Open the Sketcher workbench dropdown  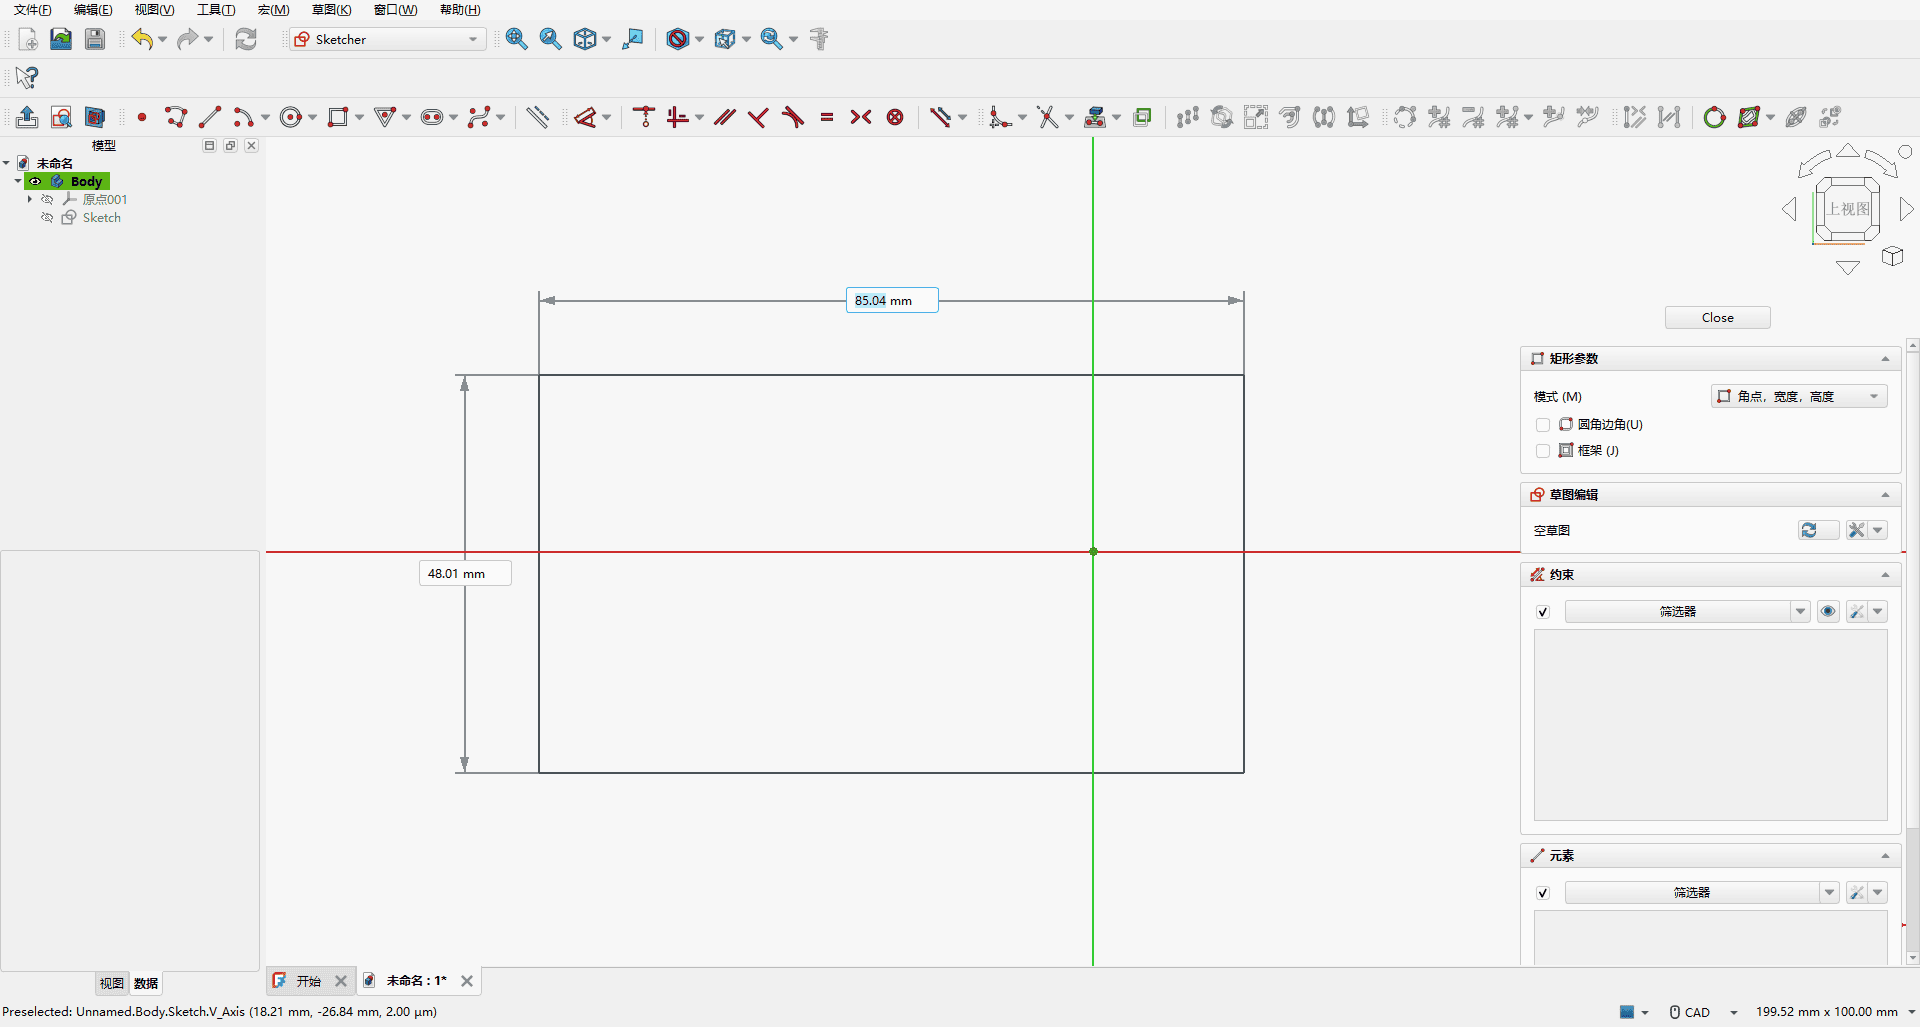tap(388, 39)
